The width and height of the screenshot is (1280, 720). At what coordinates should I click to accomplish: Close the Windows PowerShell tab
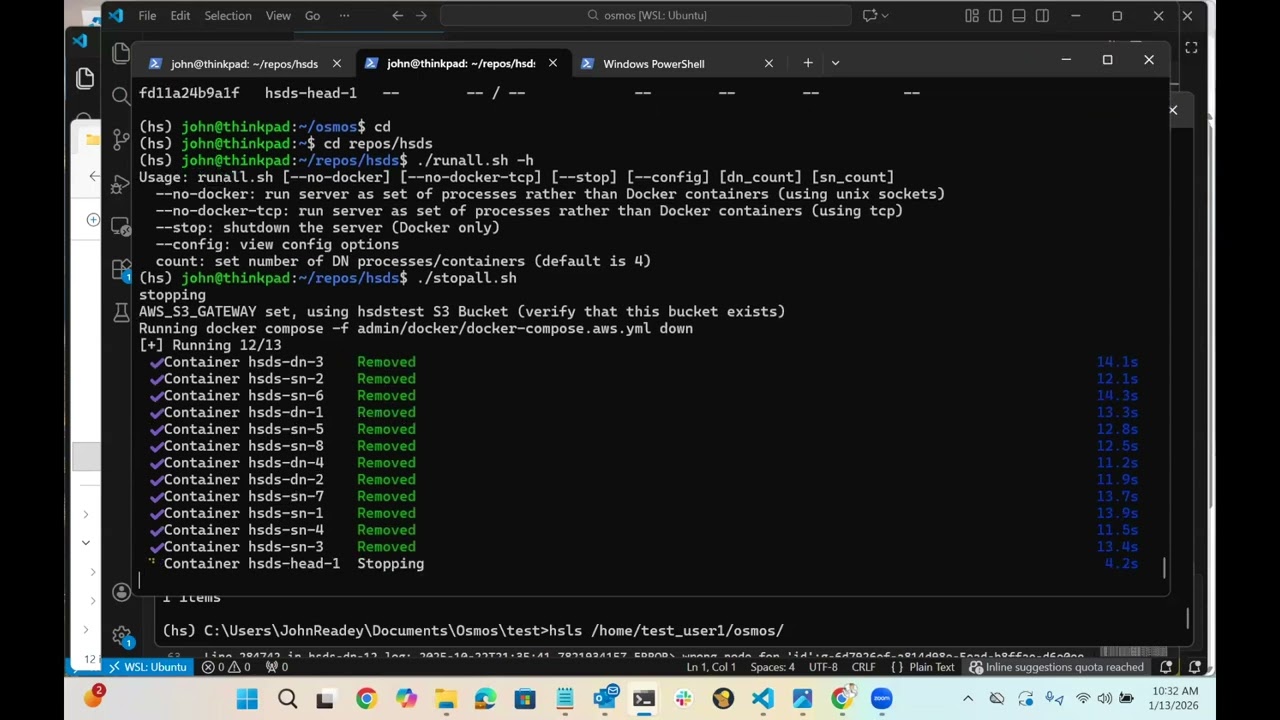point(769,64)
